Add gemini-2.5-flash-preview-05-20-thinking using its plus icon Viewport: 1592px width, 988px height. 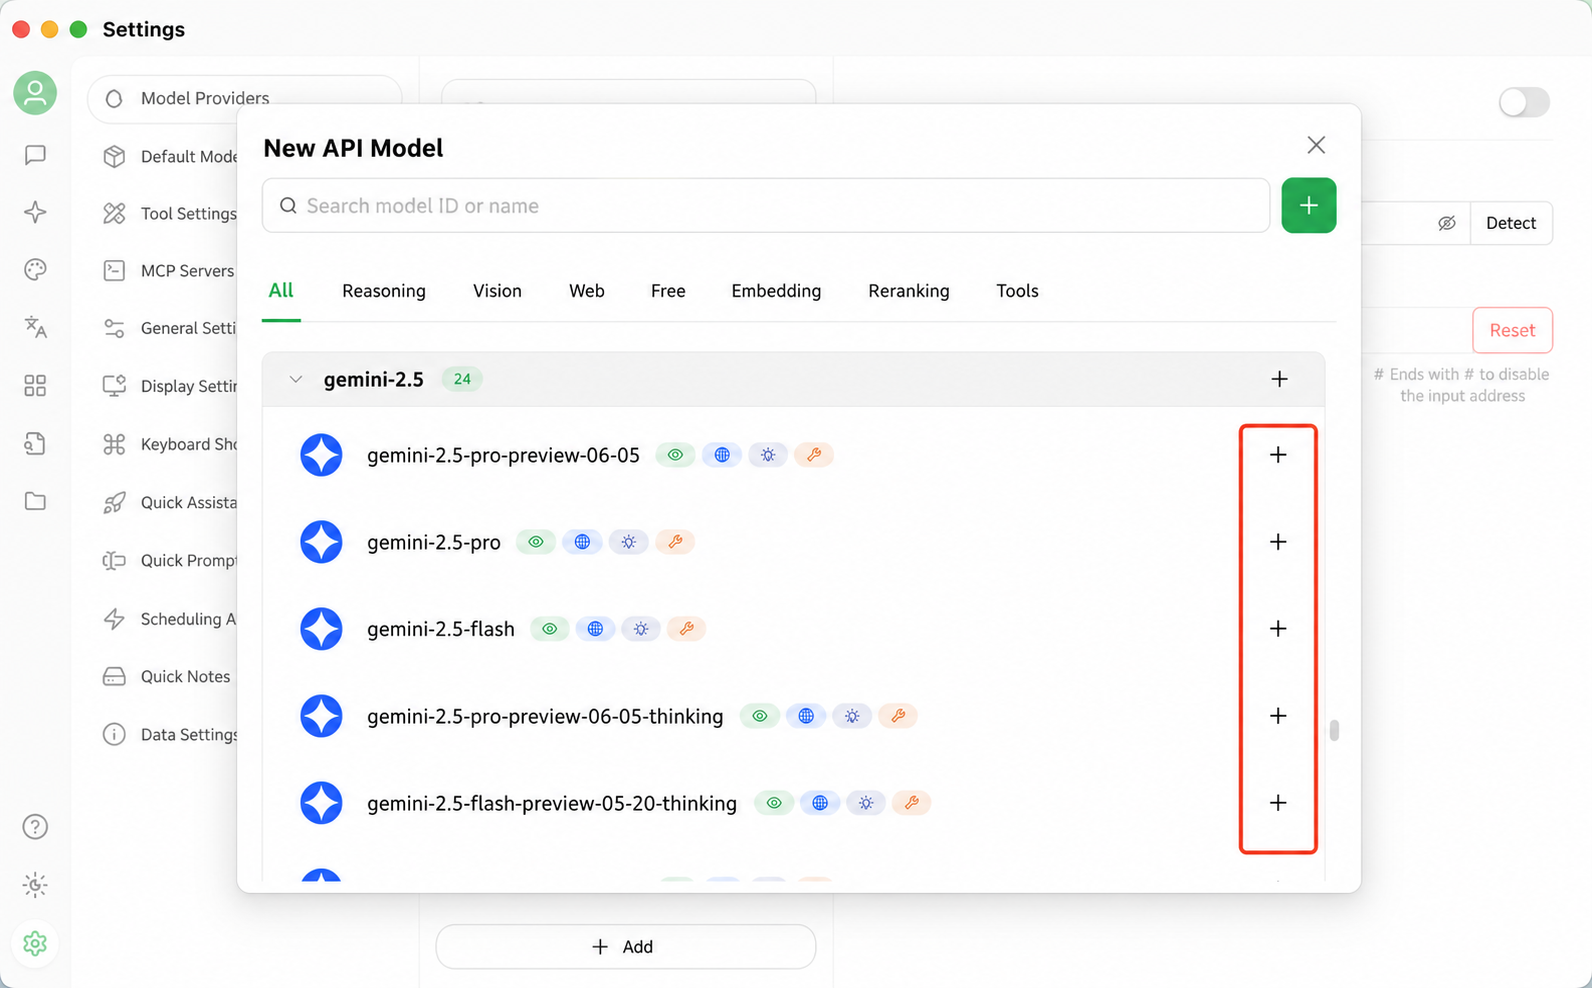click(1278, 803)
